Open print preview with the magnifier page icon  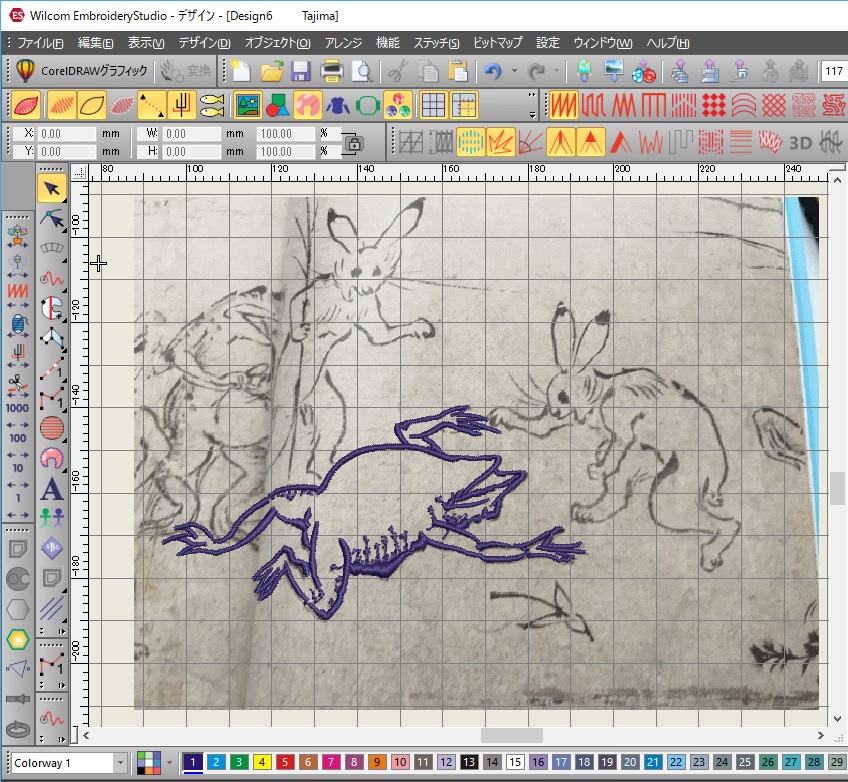tap(362, 71)
